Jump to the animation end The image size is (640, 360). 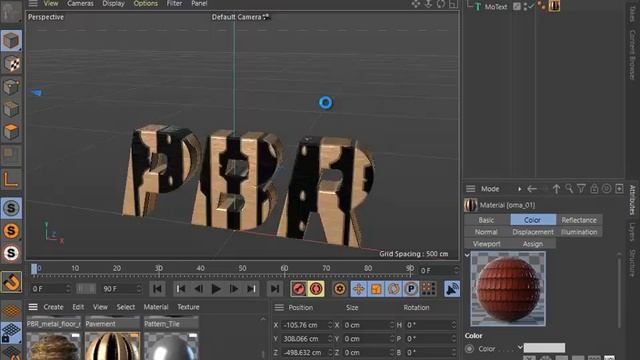[275, 289]
